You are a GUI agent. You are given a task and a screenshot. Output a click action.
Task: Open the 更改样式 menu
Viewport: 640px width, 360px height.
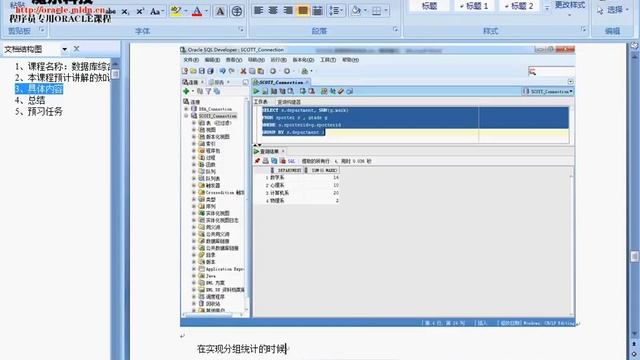570,8
